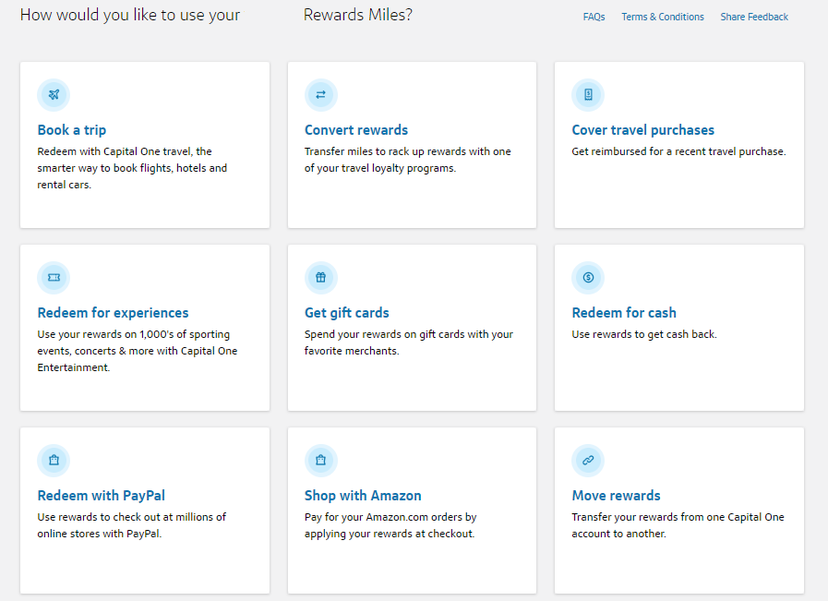
Task: Click the shopping bag icon for Shop with Amazon
Action: pos(320,460)
